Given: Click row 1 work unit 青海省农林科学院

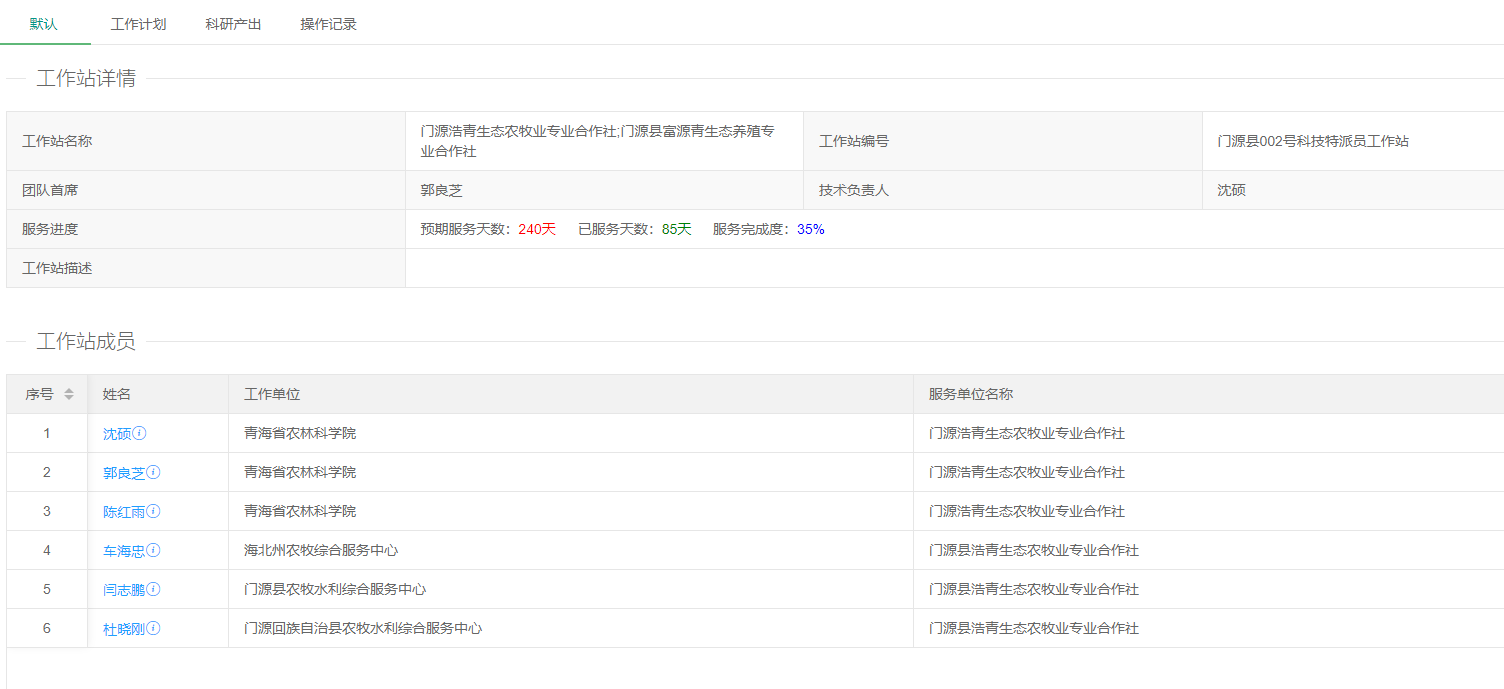Looking at the screenshot, I should click(x=571, y=433).
